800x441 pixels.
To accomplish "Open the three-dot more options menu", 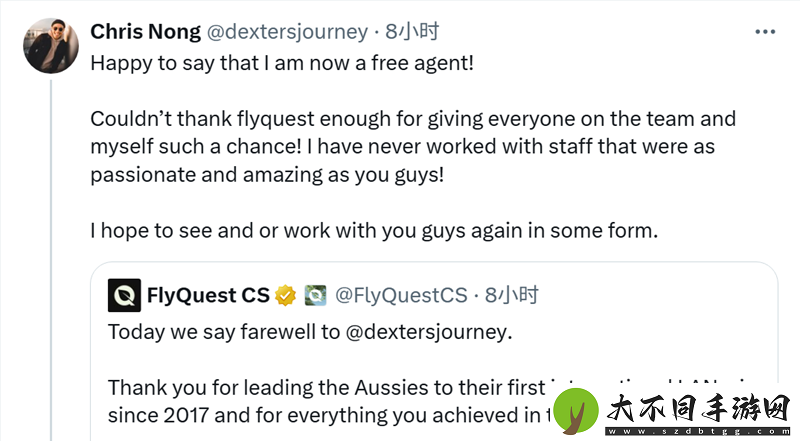I will coord(765,32).
